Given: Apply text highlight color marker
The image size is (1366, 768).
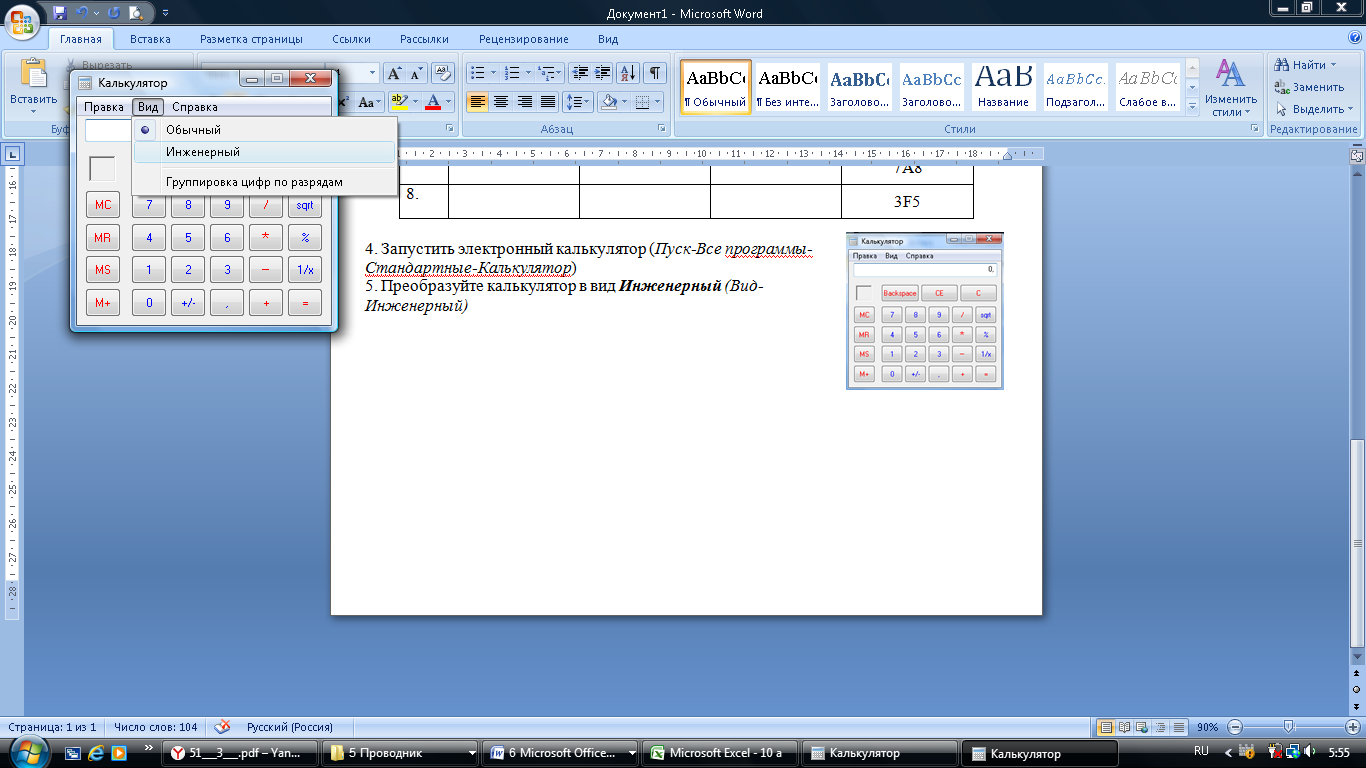Looking at the screenshot, I should point(399,102).
